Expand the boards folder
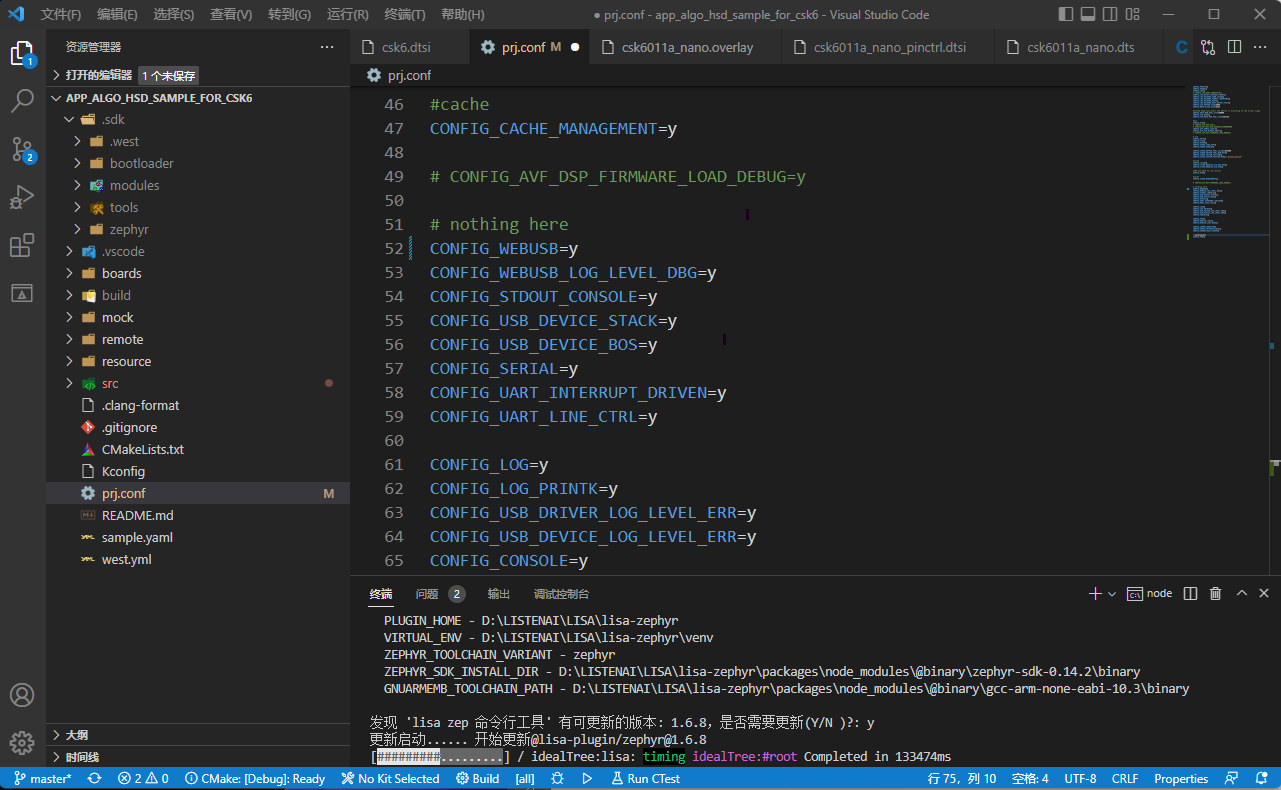The height and width of the screenshot is (790, 1281). click(x=121, y=273)
